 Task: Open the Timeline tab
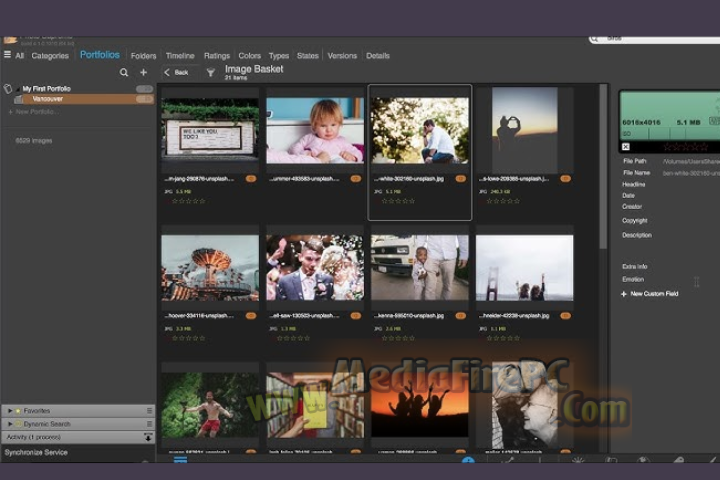click(180, 56)
